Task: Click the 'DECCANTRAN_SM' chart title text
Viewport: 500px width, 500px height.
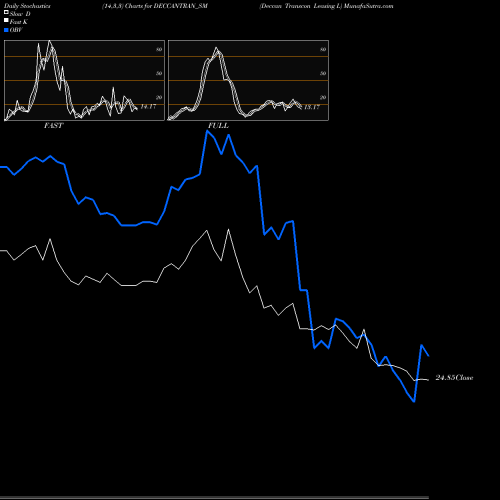Action: (x=181, y=6)
